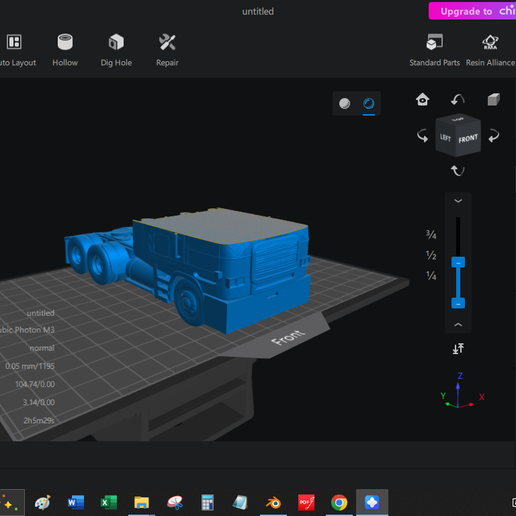Open Calculator from the taskbar

click(207, 502)
